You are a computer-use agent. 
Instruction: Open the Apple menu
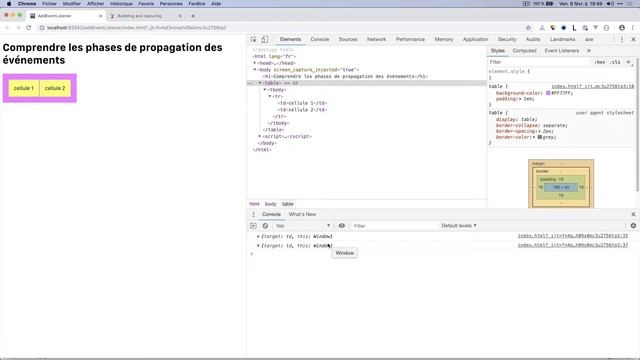tap(9, 4)
